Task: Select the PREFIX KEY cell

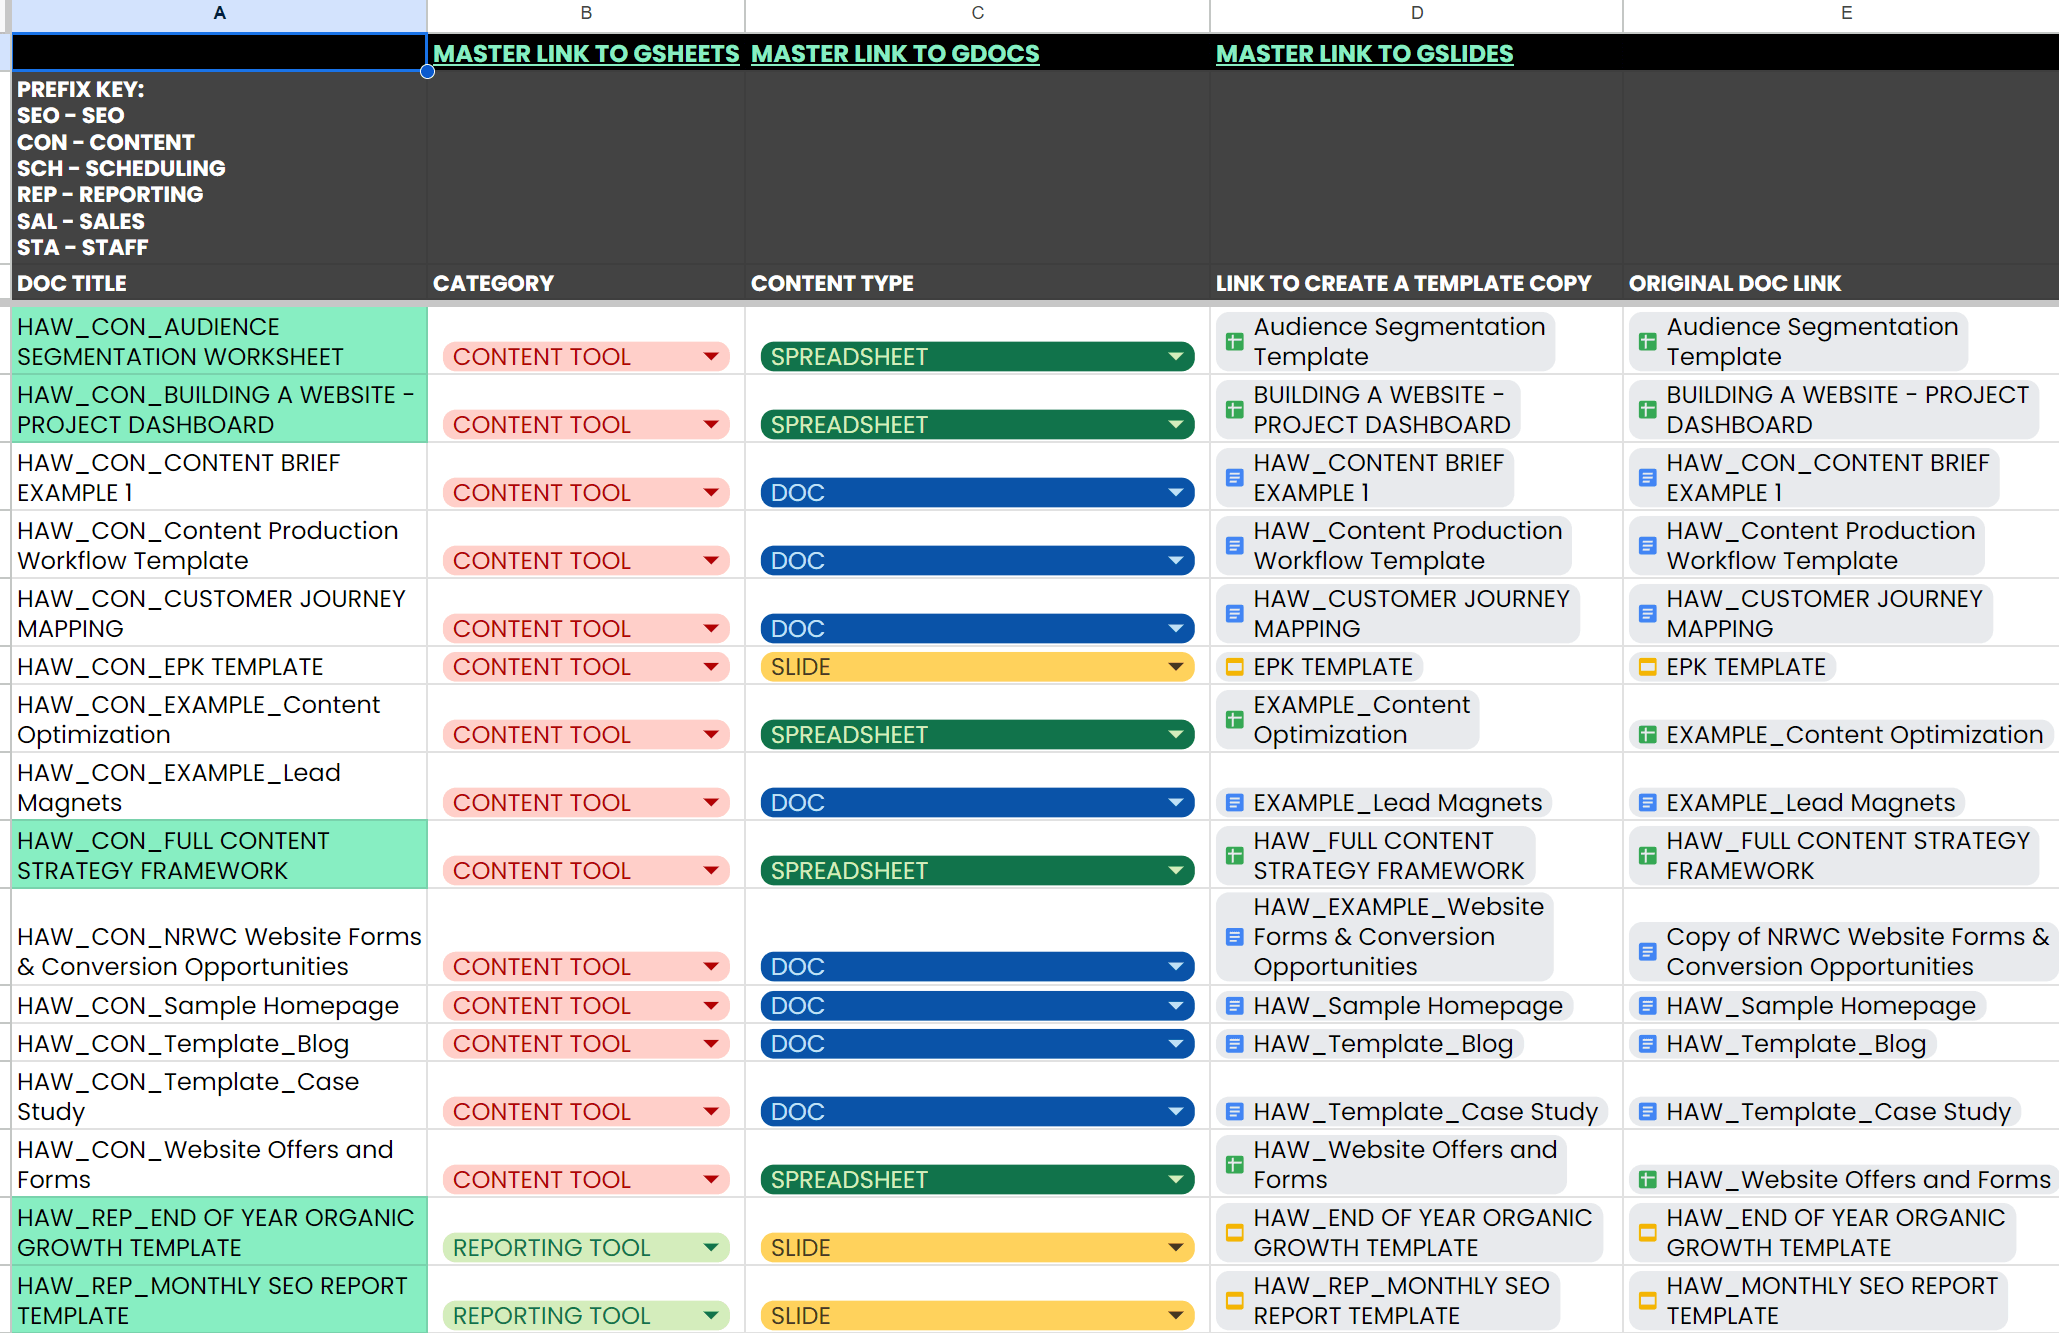Action: click(x=219, y=168)
